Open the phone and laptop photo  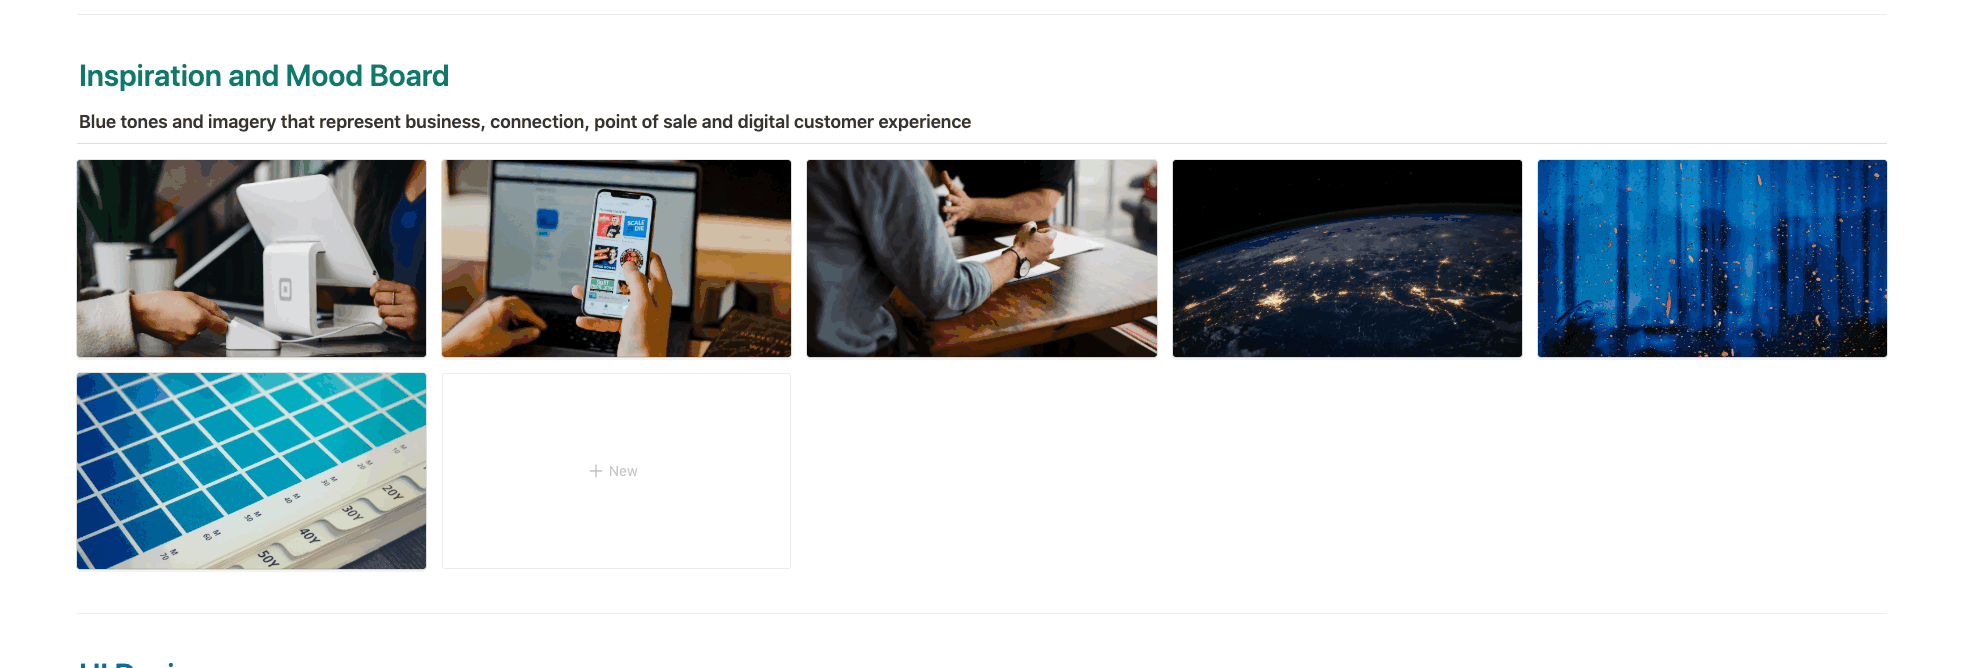[x=616, y=258]
